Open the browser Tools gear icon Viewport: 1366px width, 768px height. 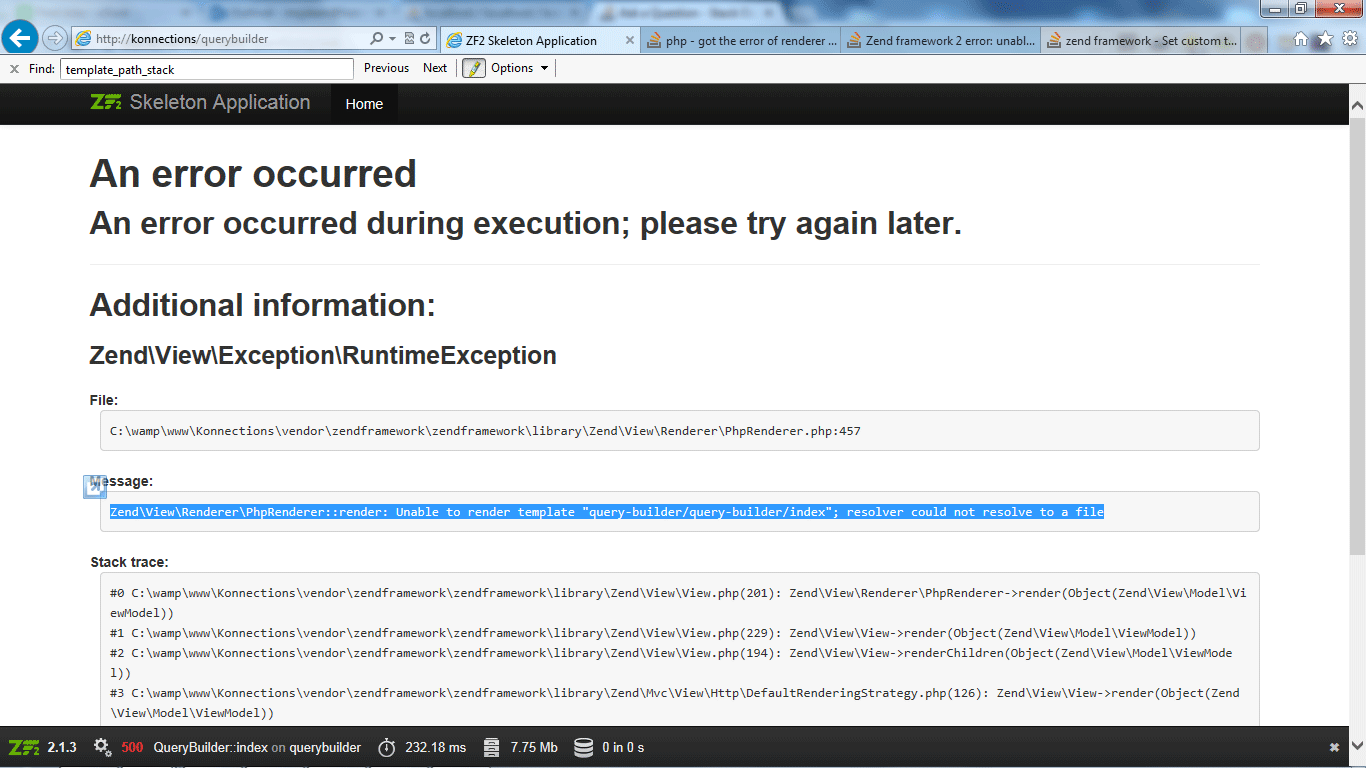1349,39
